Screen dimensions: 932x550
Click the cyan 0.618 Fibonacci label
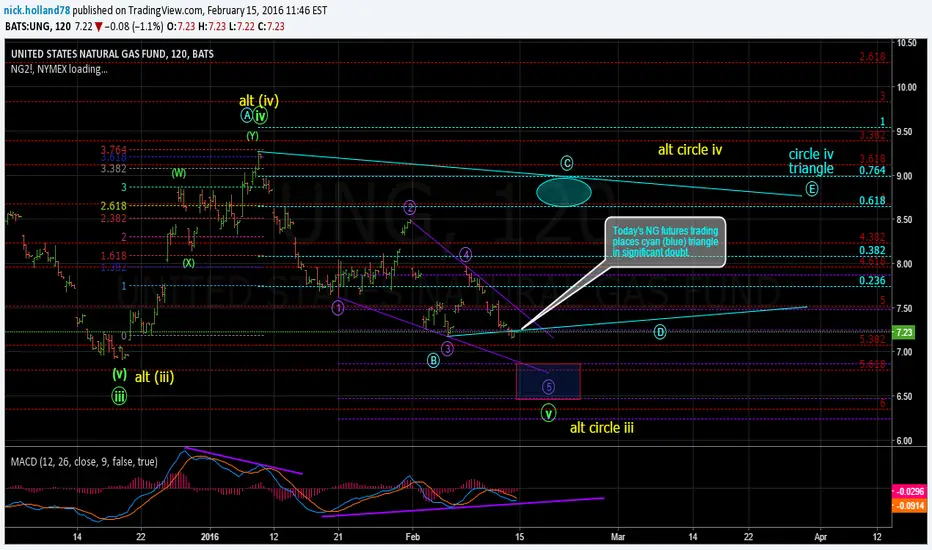point(872,201)
